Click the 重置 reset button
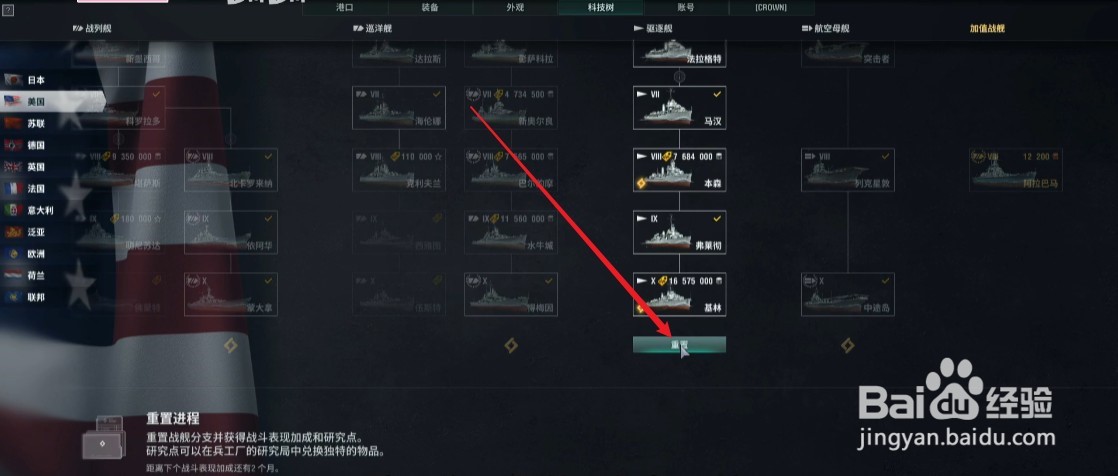The width and height of the screenshot is (1118, 476). [679, 345]
